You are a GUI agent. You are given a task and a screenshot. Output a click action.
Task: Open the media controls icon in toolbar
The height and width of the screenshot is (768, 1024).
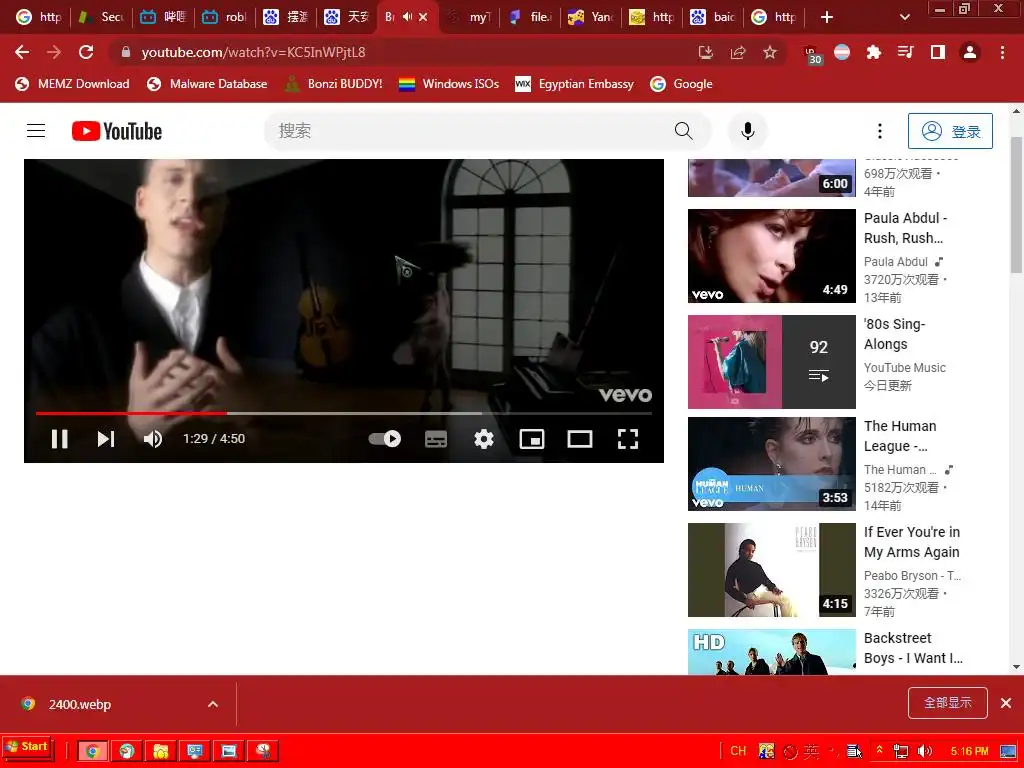pyautogui.click(x=905, y=52)
